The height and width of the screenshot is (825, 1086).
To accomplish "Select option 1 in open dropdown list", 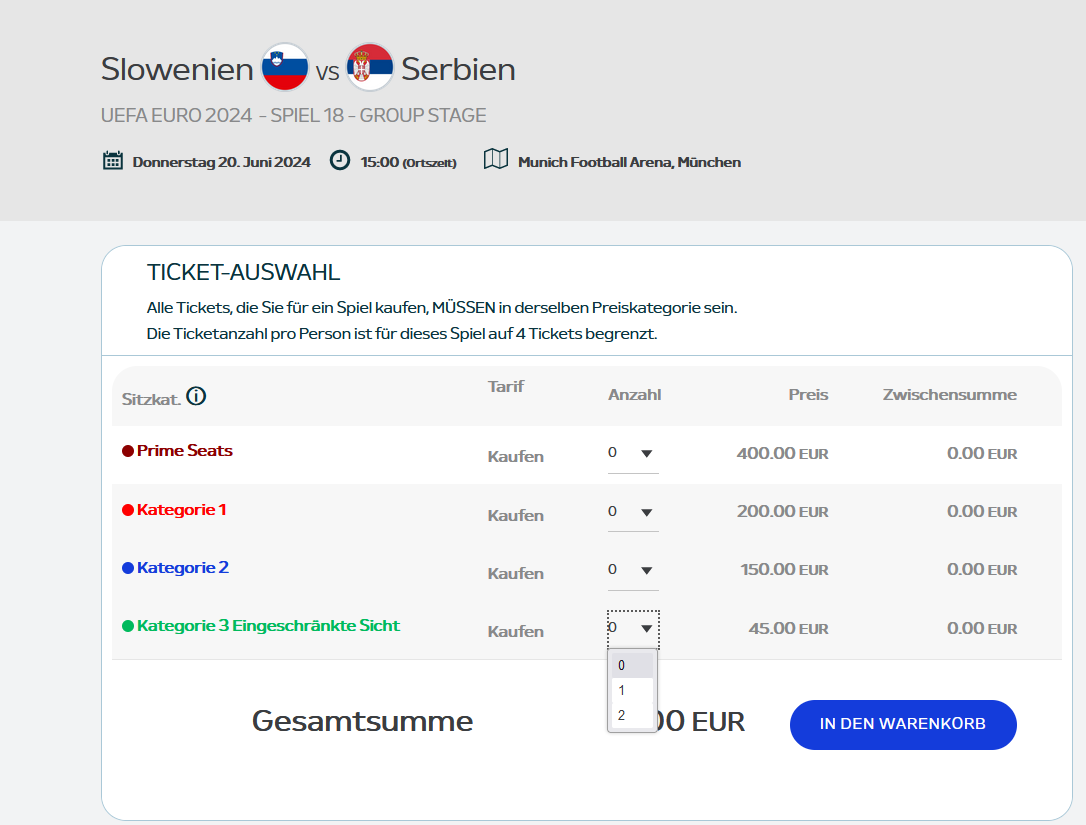I will (632, 690).
